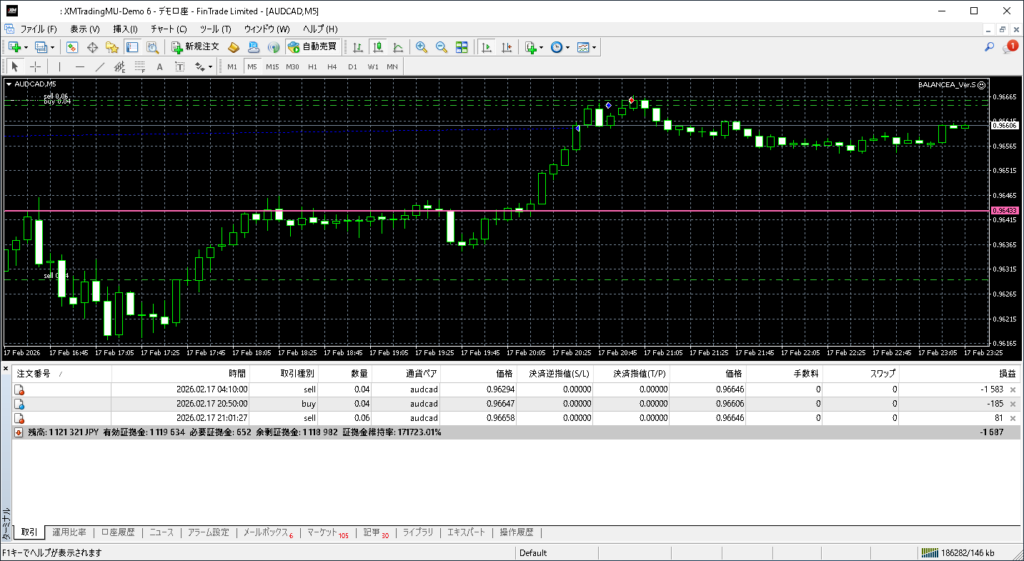Click the search magnifier icon at top right

tap(990, 47)
